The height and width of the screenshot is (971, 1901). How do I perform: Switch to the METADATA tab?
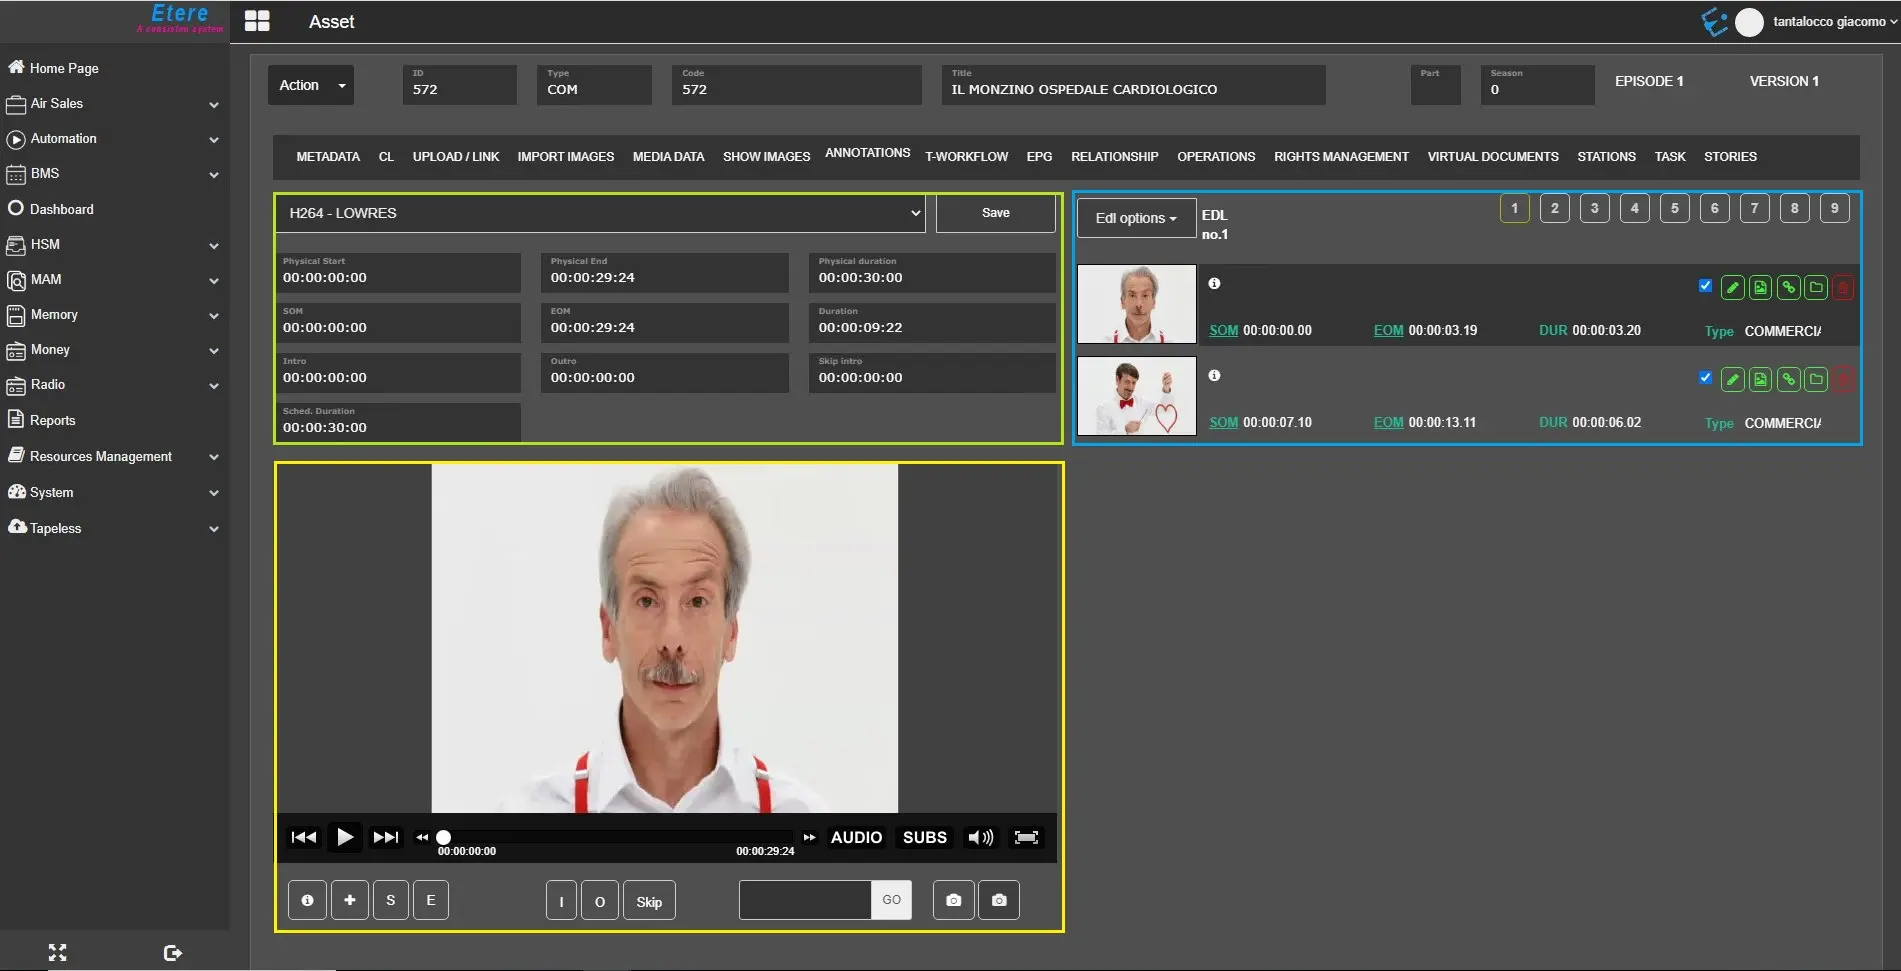[x=328, y=157]
